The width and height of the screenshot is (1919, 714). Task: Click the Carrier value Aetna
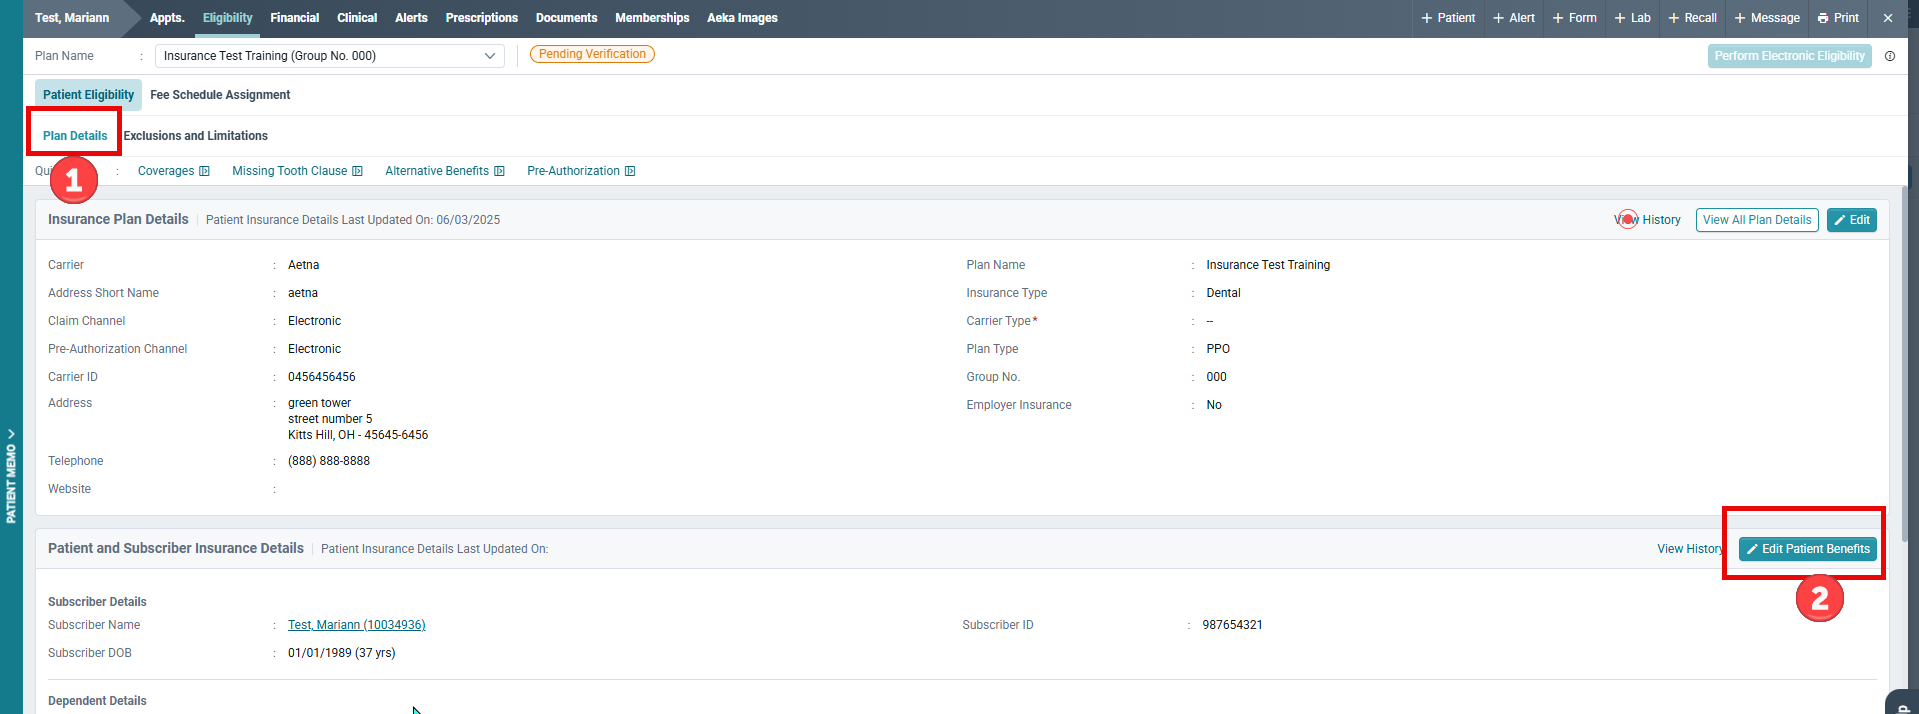tap(304, 265)
